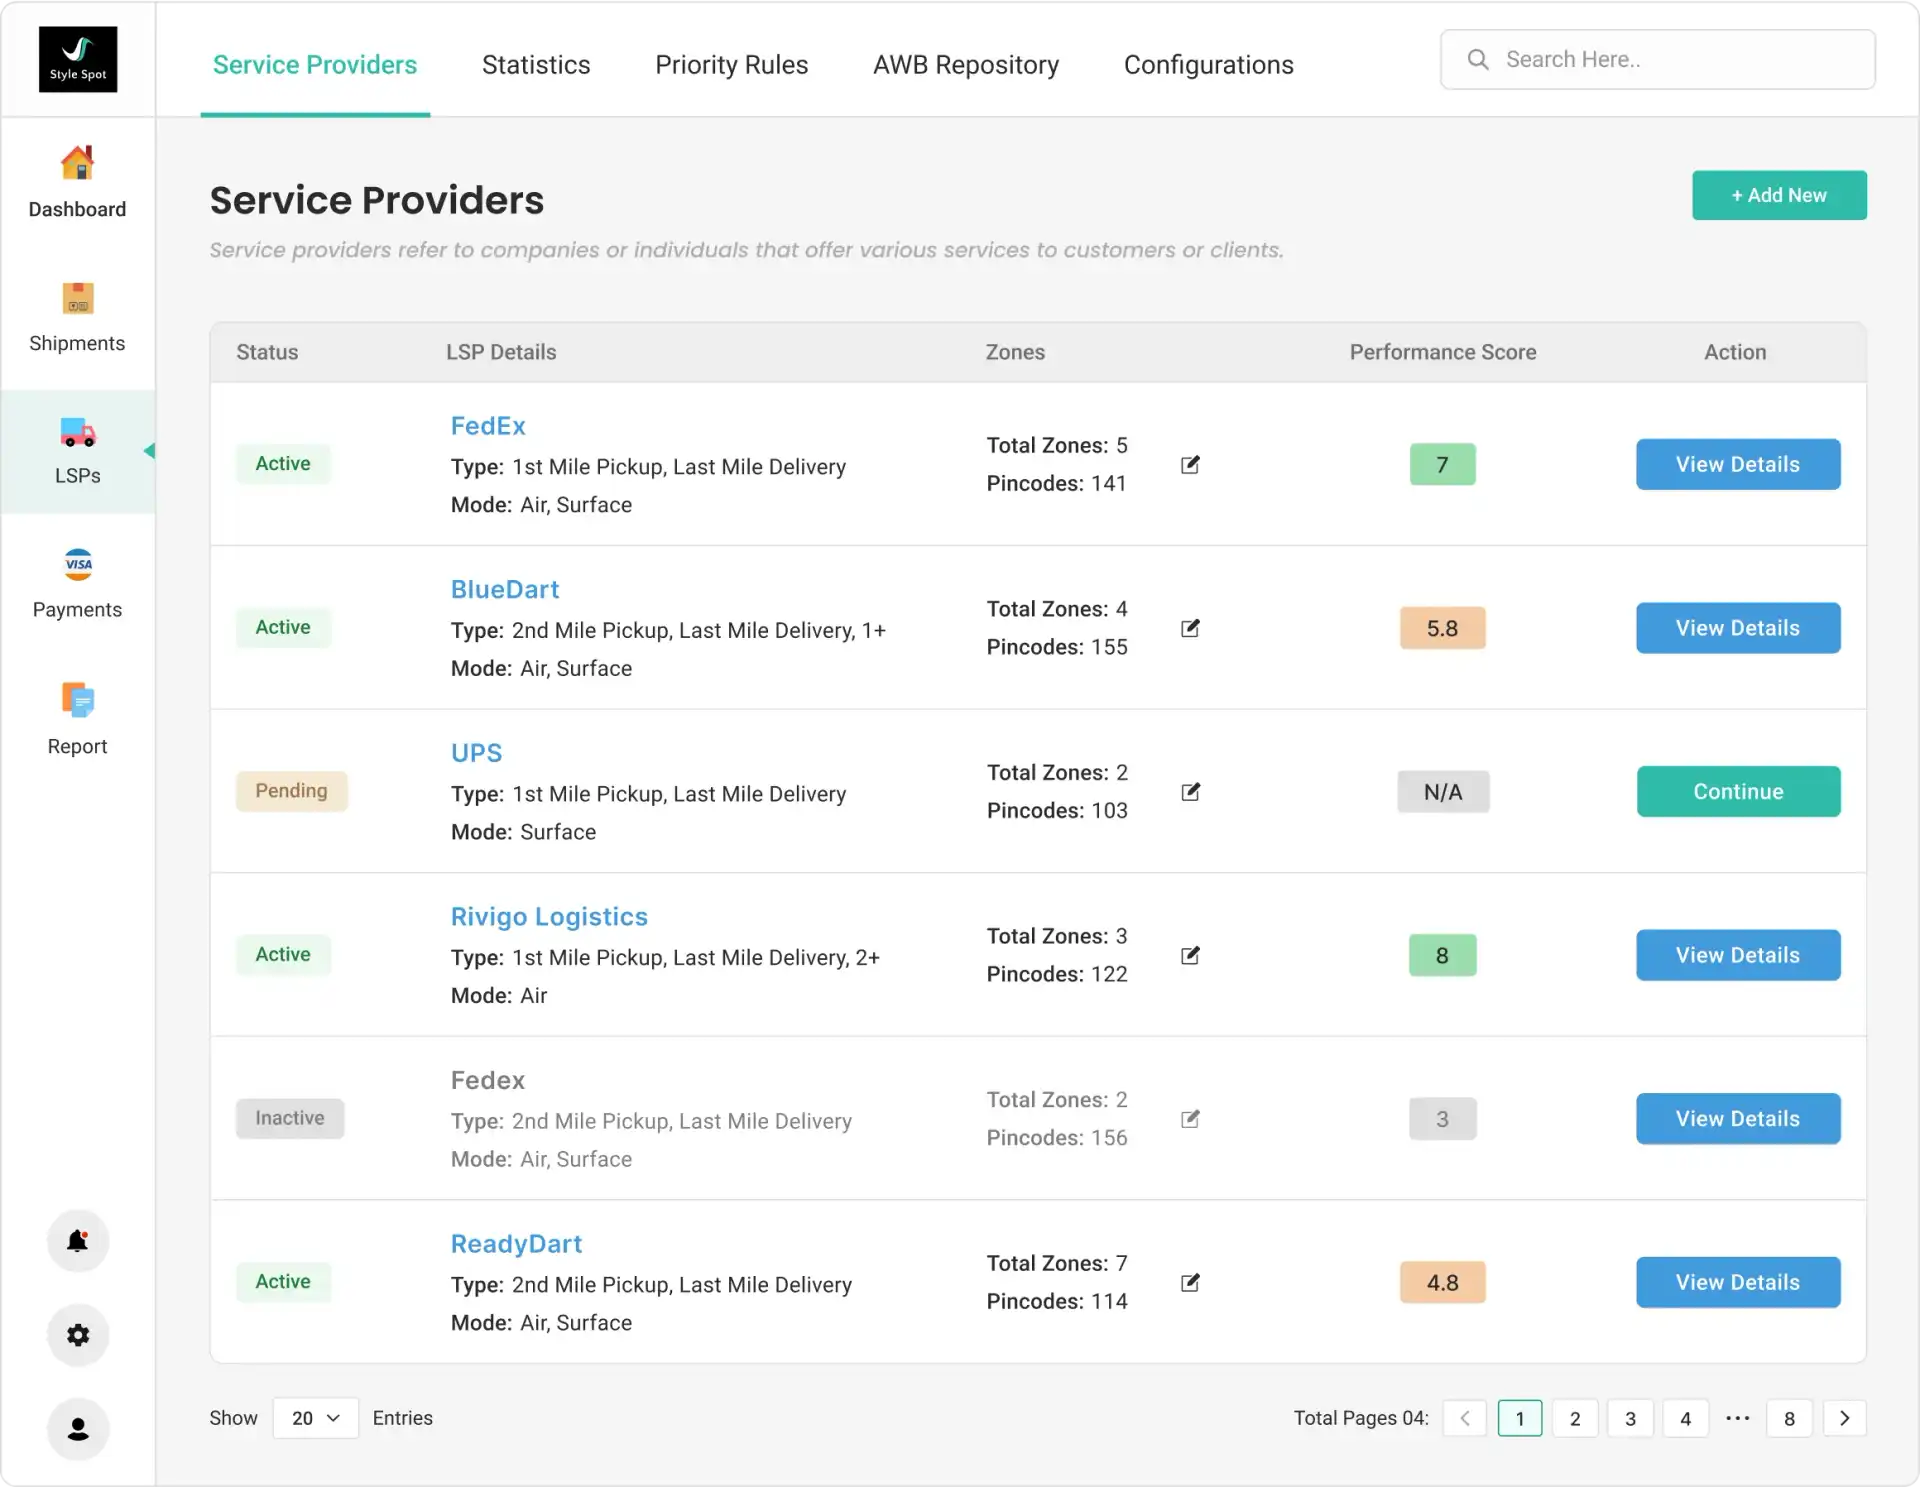
Task: Open the inactive Fedex provider name
Action: [x=488, y=1080]
